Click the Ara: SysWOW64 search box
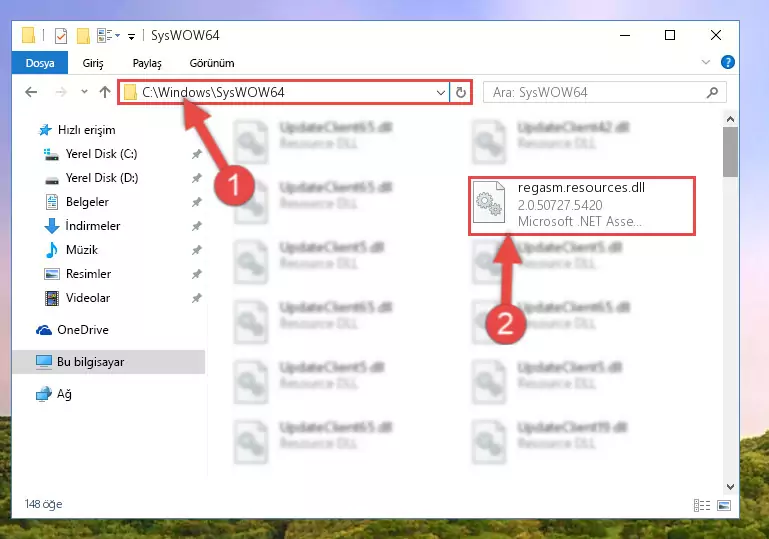Image resolution: width=769 pixels, height=539 pixels. 604,92
